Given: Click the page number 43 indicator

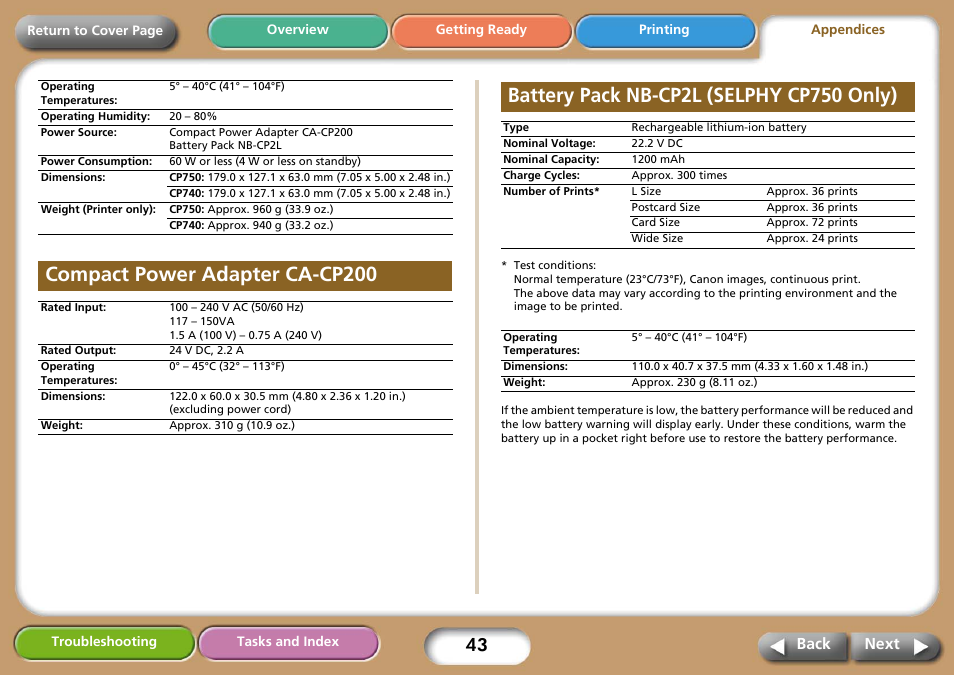Looking at the screenshot, I should 477,645.
